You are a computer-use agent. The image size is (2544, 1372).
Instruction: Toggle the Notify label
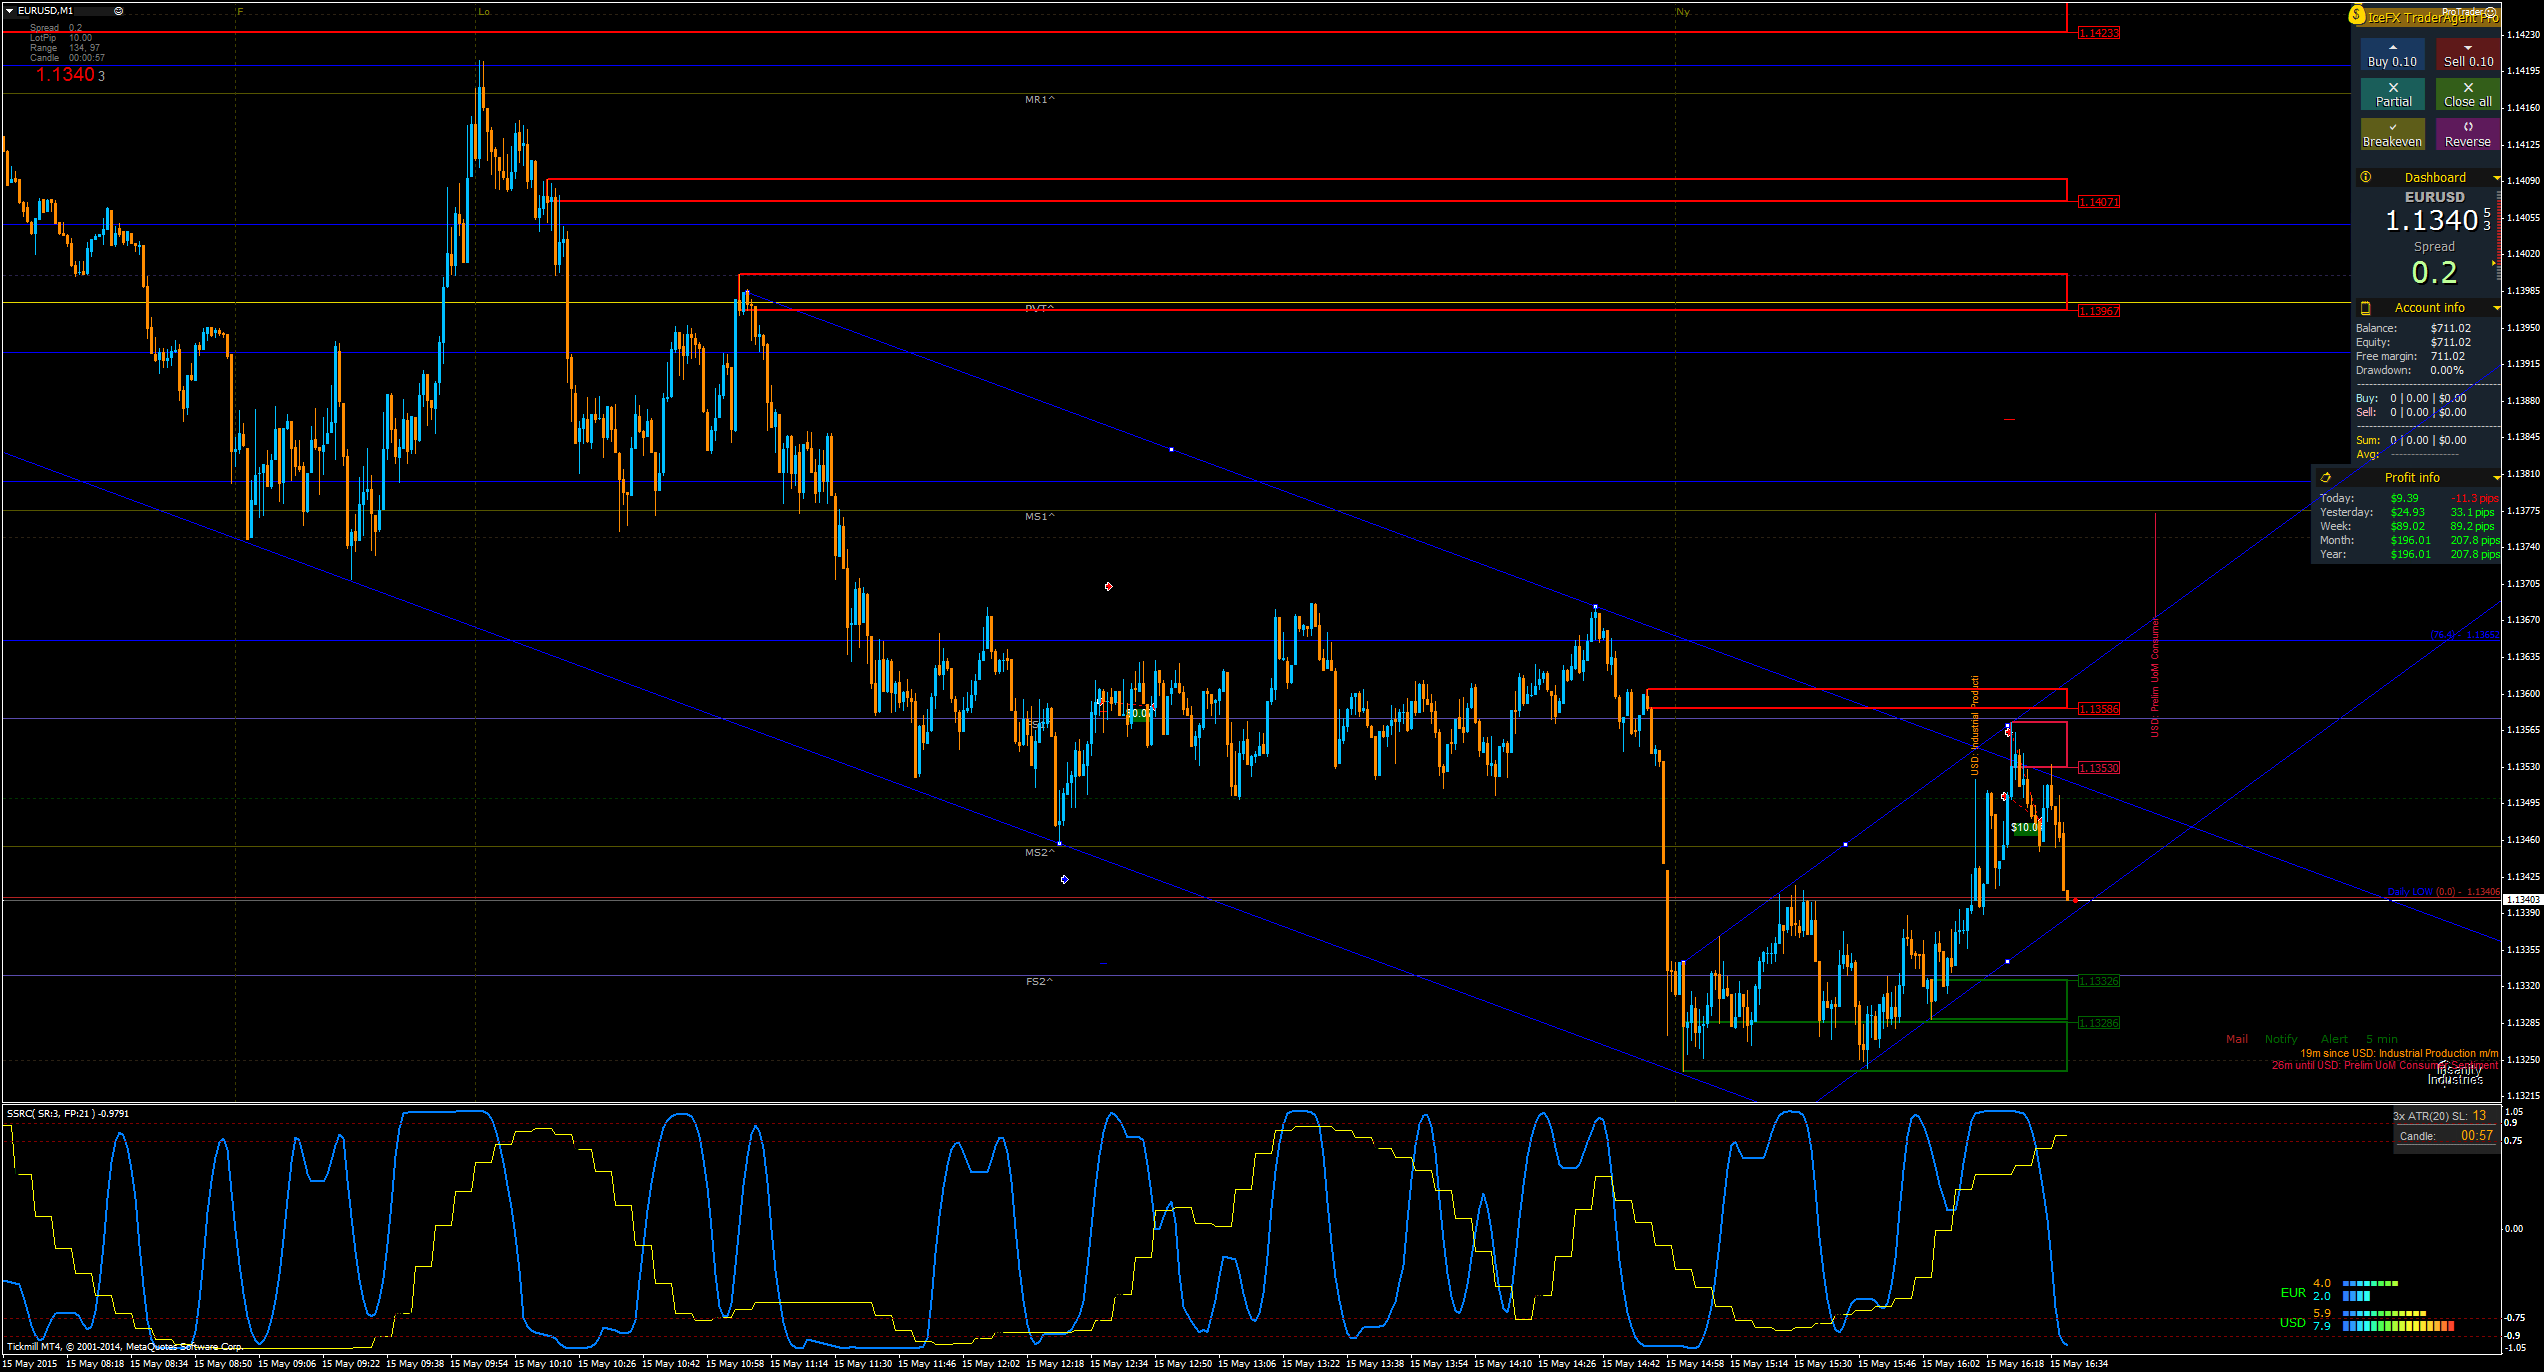2281,1039
